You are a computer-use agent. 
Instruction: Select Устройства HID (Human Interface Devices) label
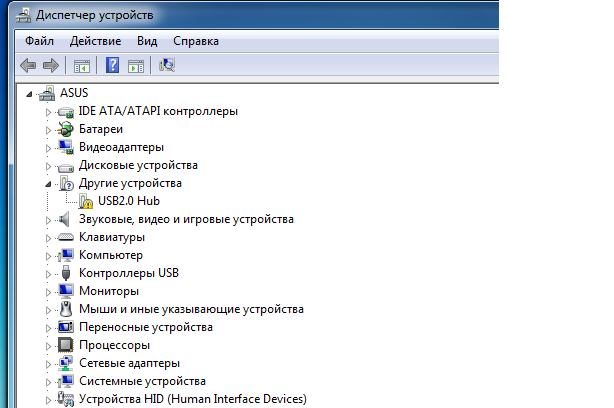[193, 399]
